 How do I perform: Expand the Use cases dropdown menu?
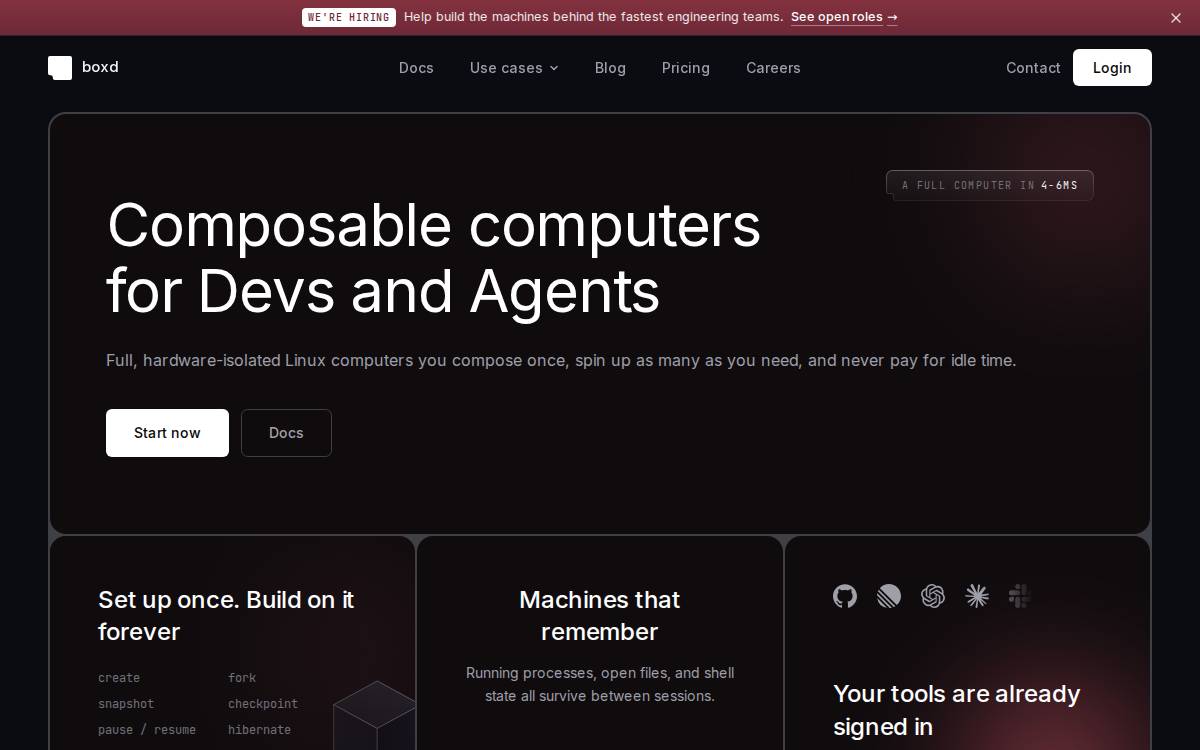point(514,68)
